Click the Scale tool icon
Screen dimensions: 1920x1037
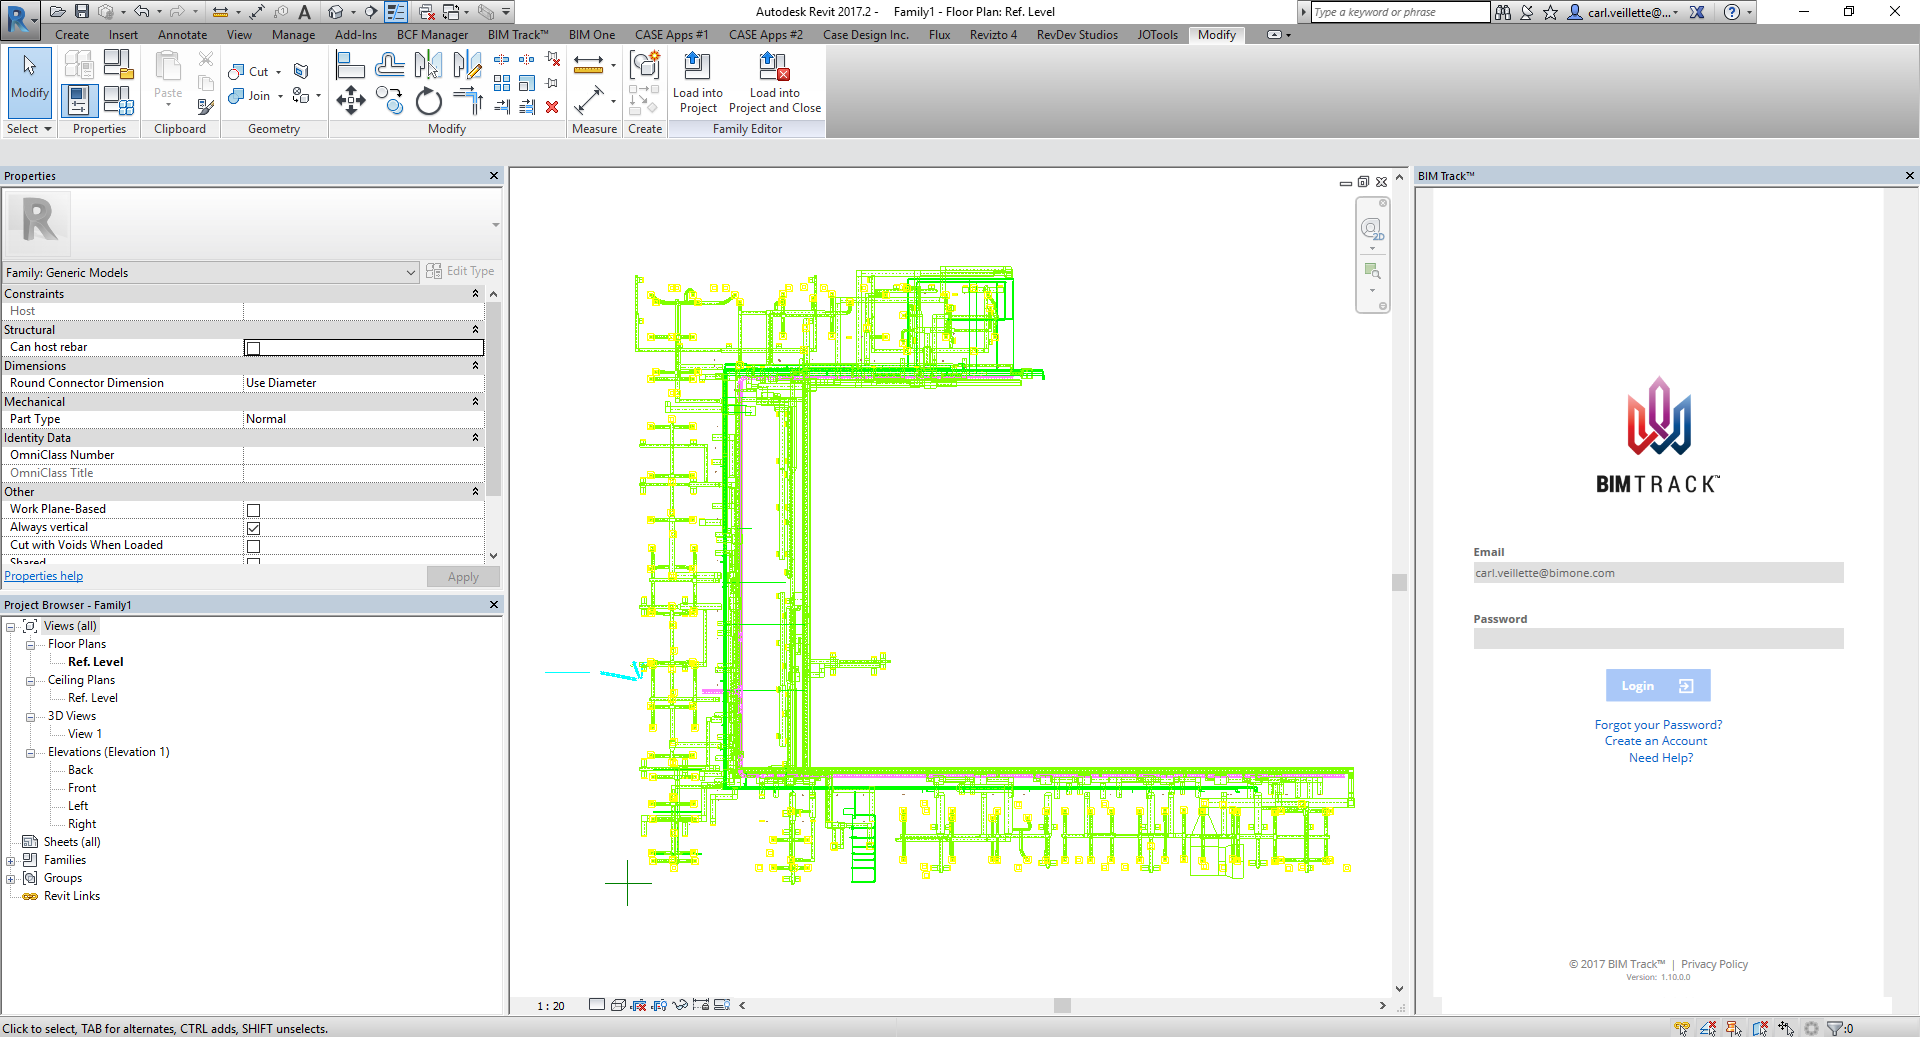click(x=527, y=84)
